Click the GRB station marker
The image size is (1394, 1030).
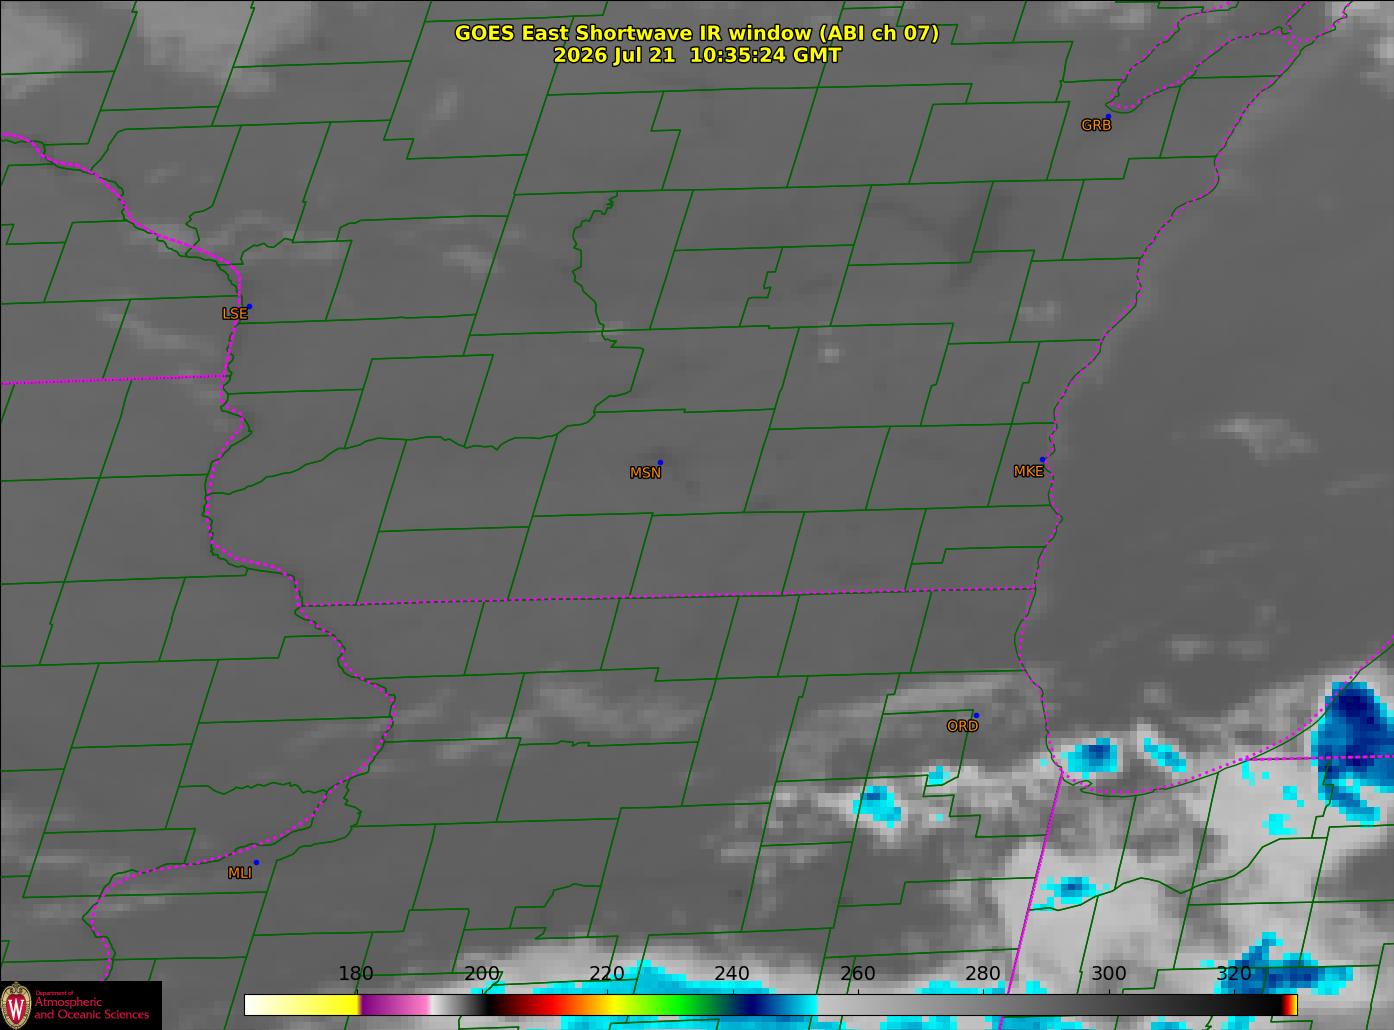1108,116
